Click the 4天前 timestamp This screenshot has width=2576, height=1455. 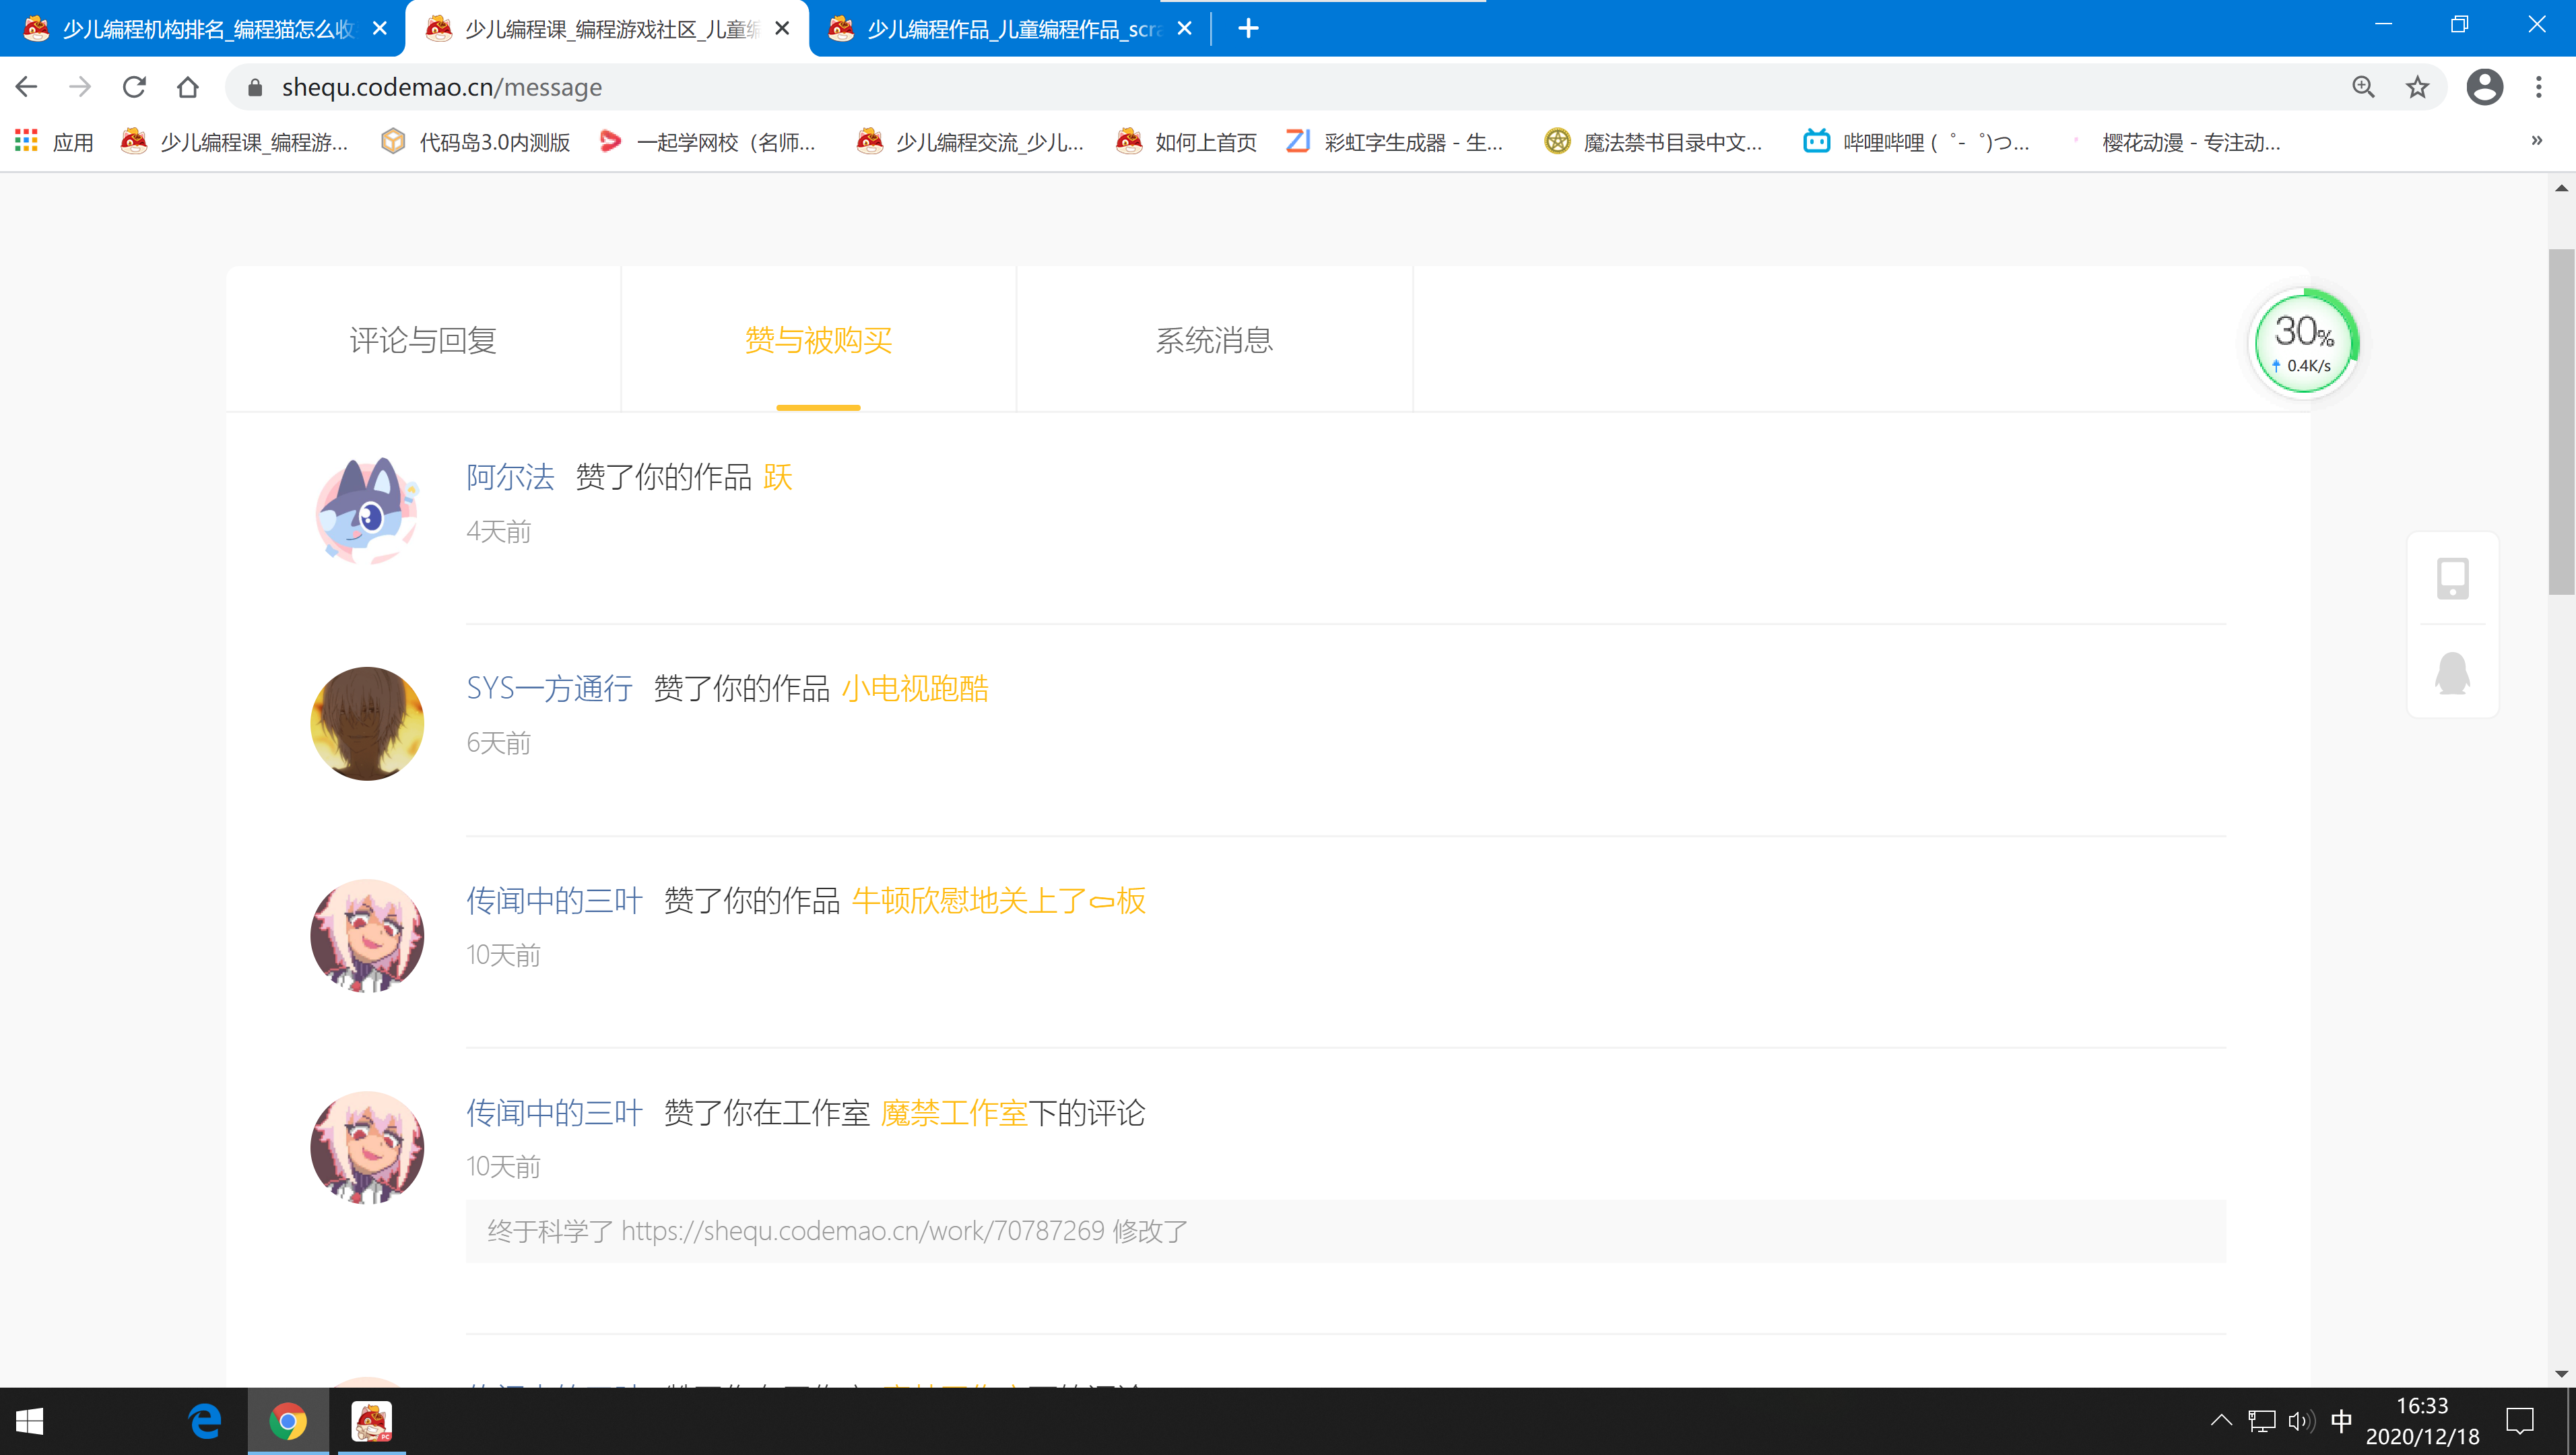click(x=499, y=531)
